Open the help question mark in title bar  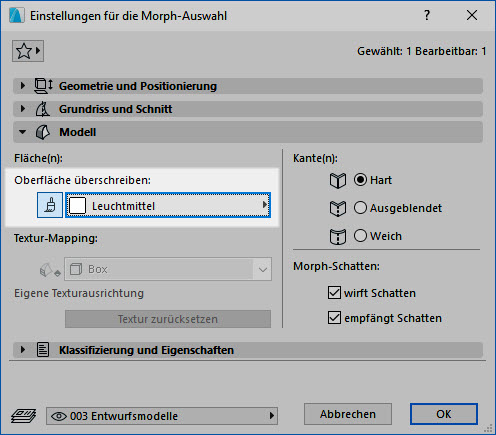tap(427, 15)
